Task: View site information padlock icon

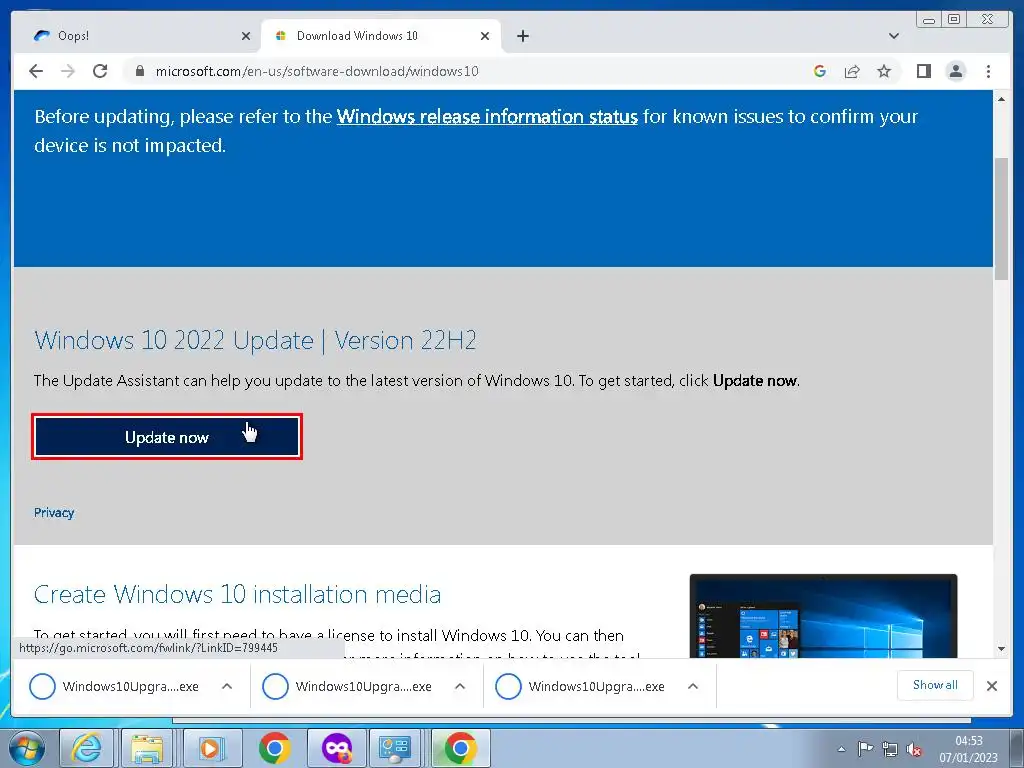Action: tap(139, 71)
